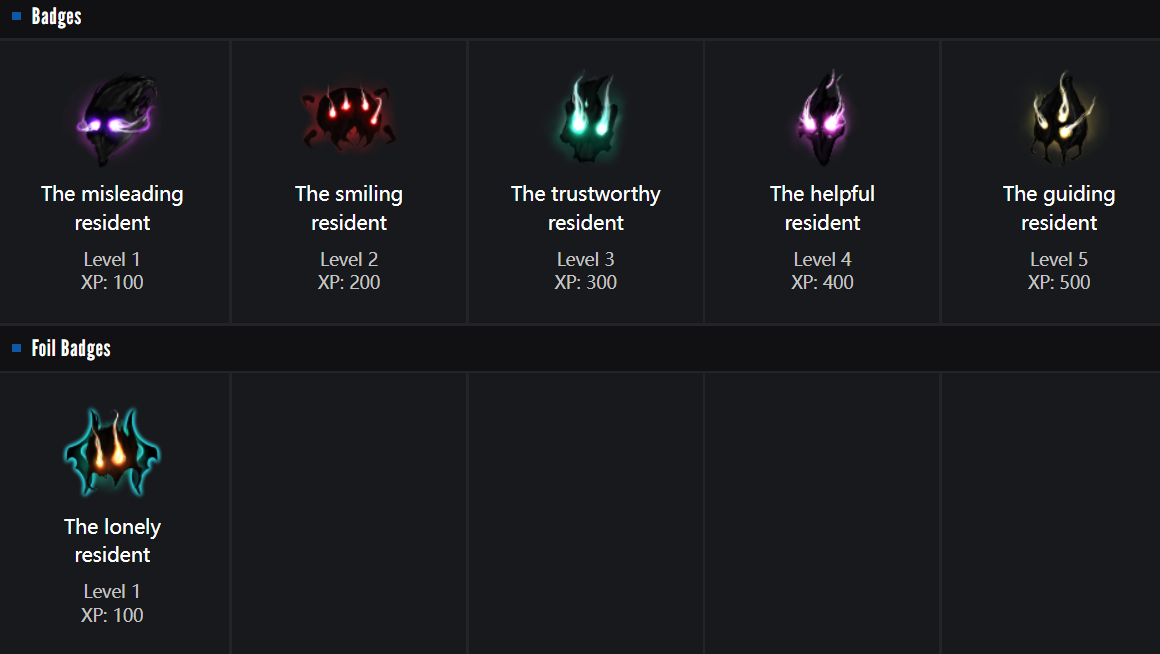Click "The helpful resident" badge name
The image size is (1160, 654).
(822, 208)
